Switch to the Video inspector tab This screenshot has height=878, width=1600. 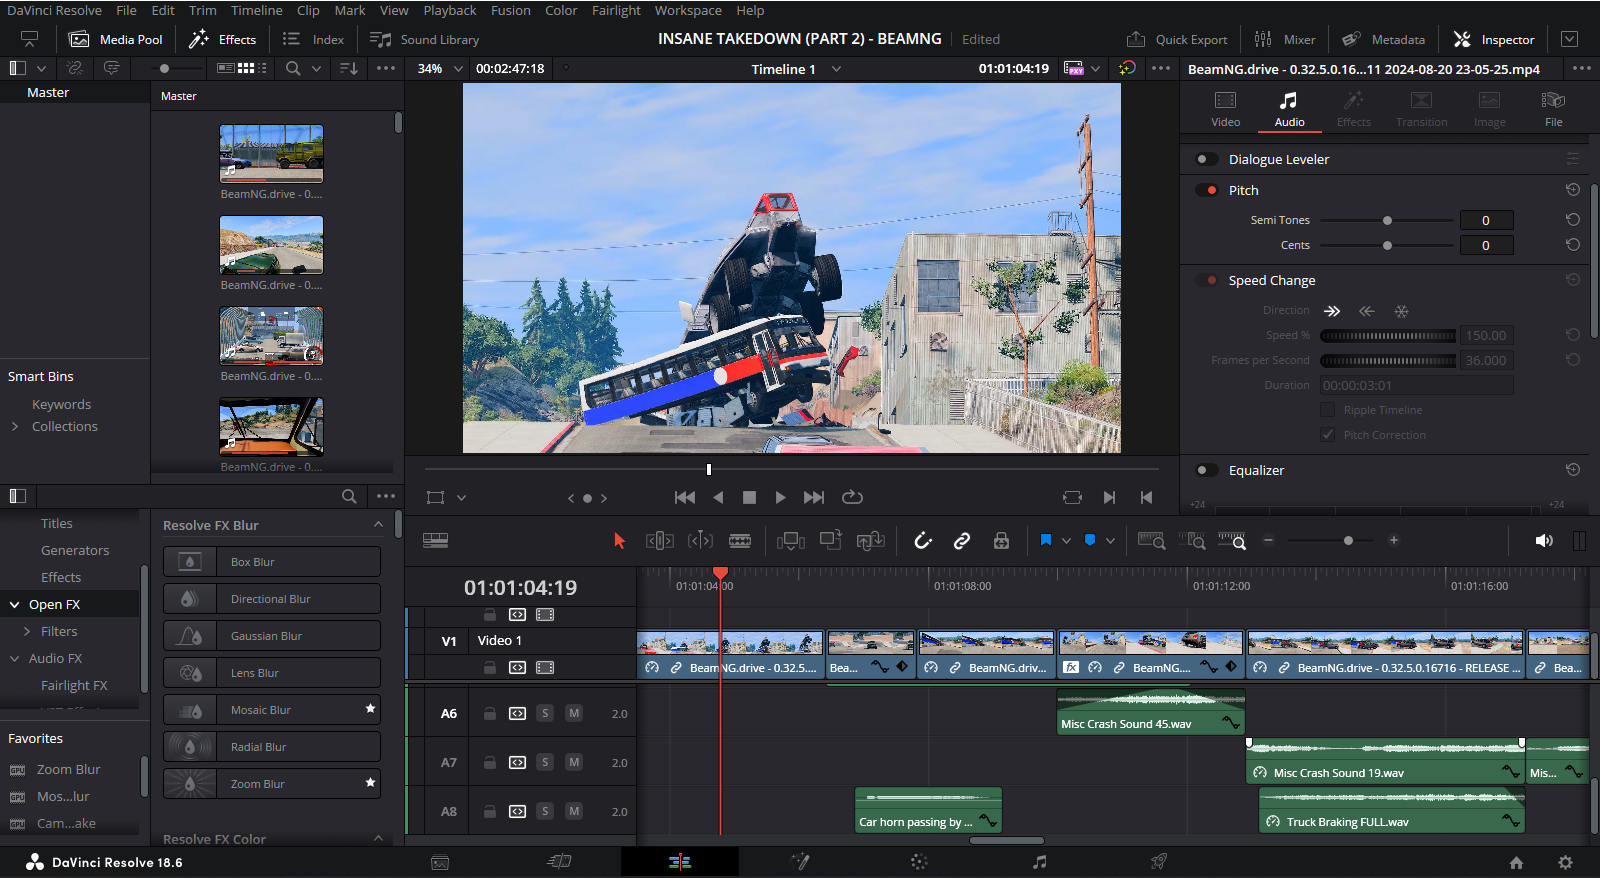1225,109
